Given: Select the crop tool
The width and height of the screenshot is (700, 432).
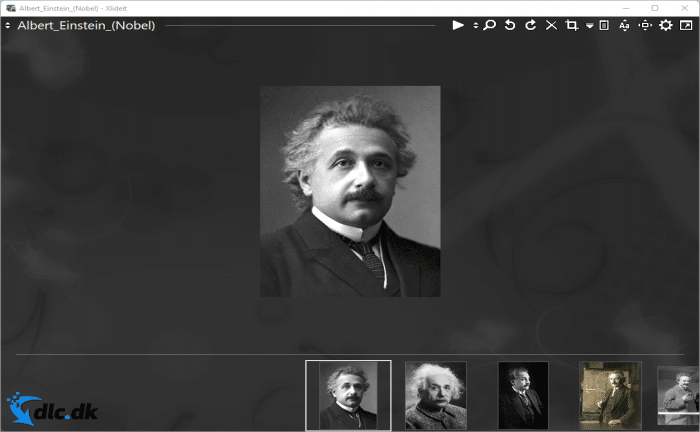Looking at the screenshot, I should click(572, 25).
